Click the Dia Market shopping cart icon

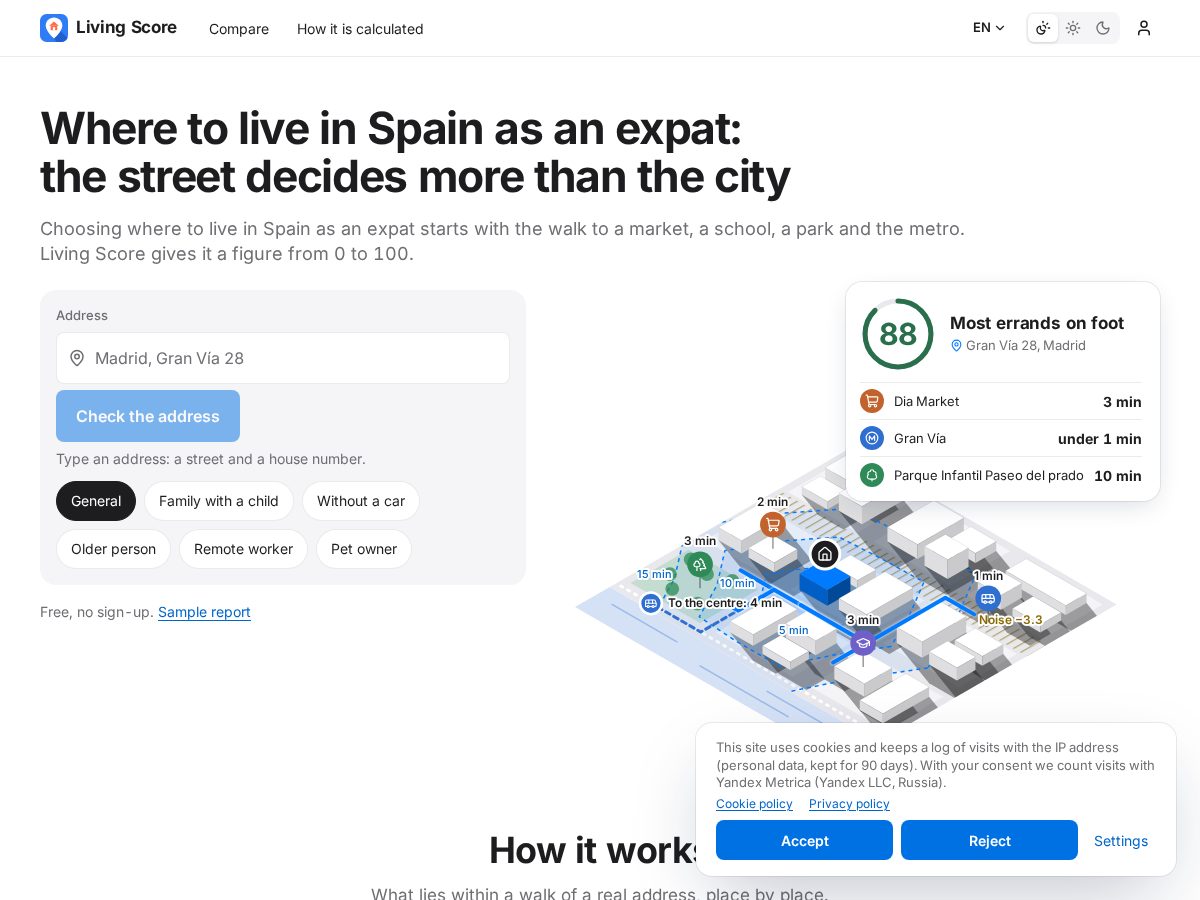coord(872,401)
